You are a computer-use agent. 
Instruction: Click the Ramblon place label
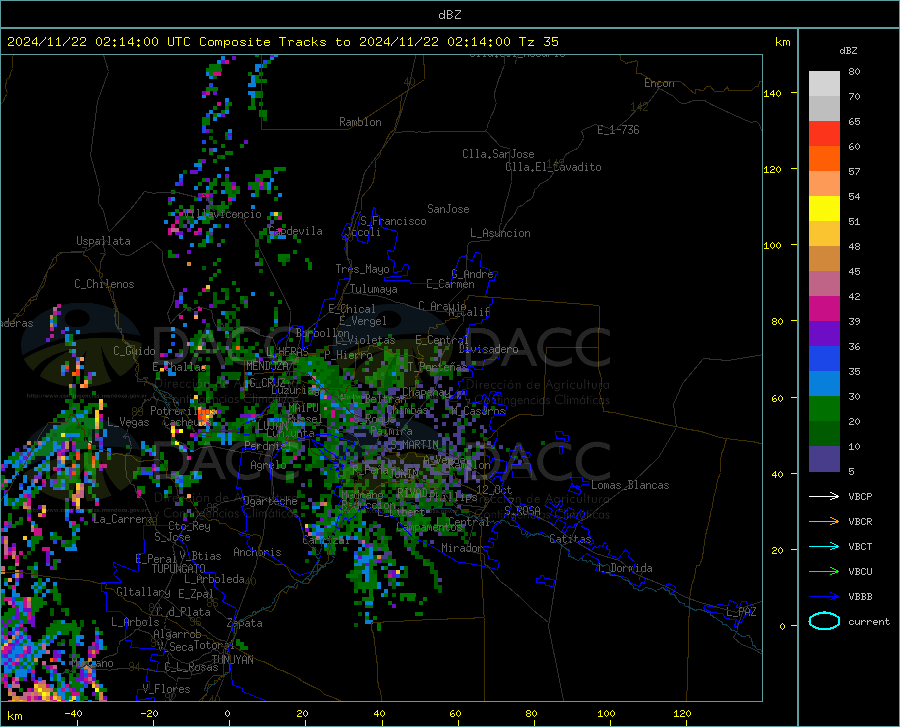(x=360, y=122)
